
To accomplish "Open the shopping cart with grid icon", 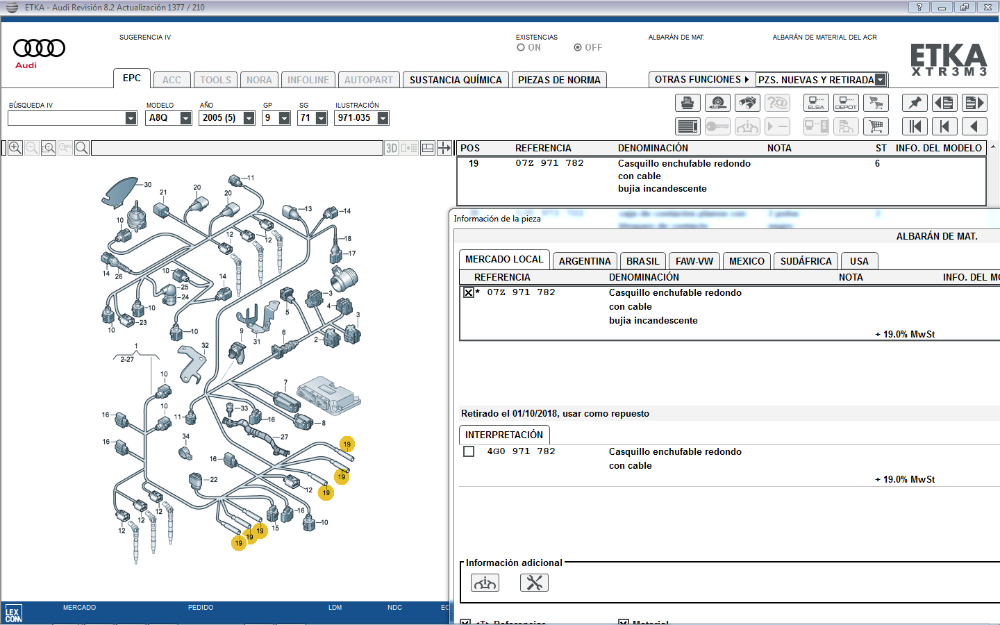I will click(x=876, y=126).
